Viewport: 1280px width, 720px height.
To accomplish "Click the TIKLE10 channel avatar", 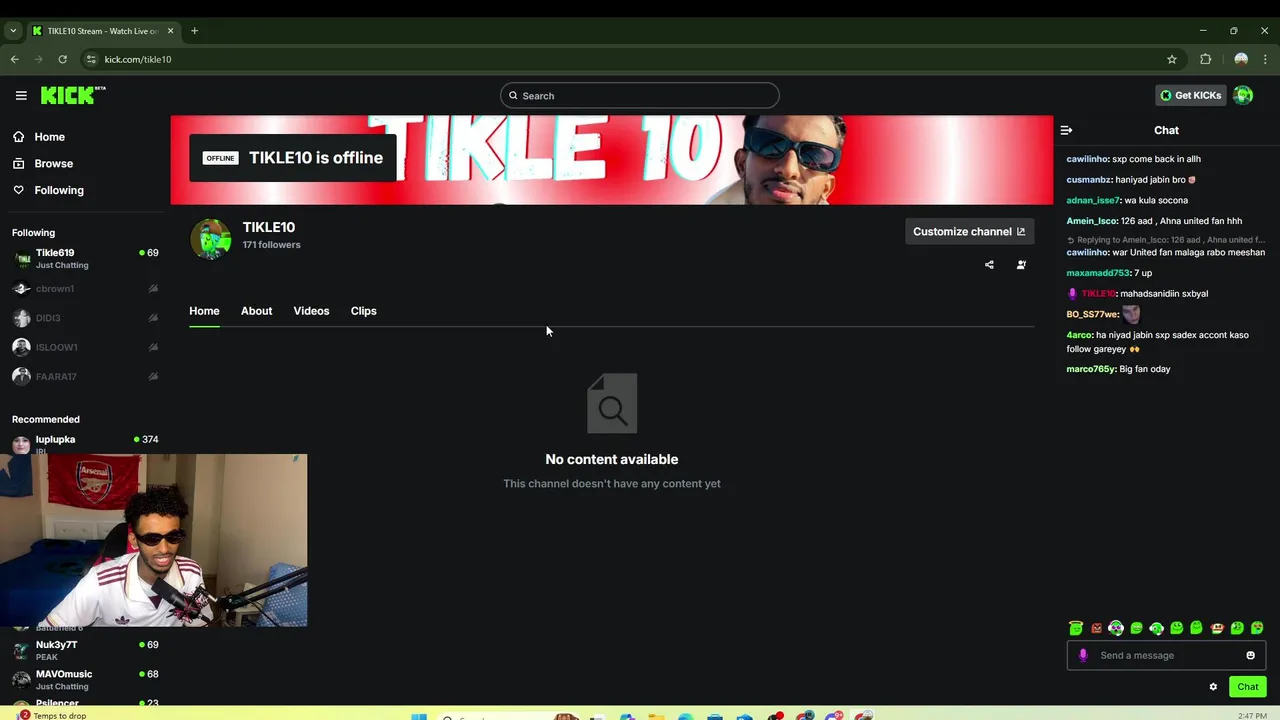I will tap(211, 239).
